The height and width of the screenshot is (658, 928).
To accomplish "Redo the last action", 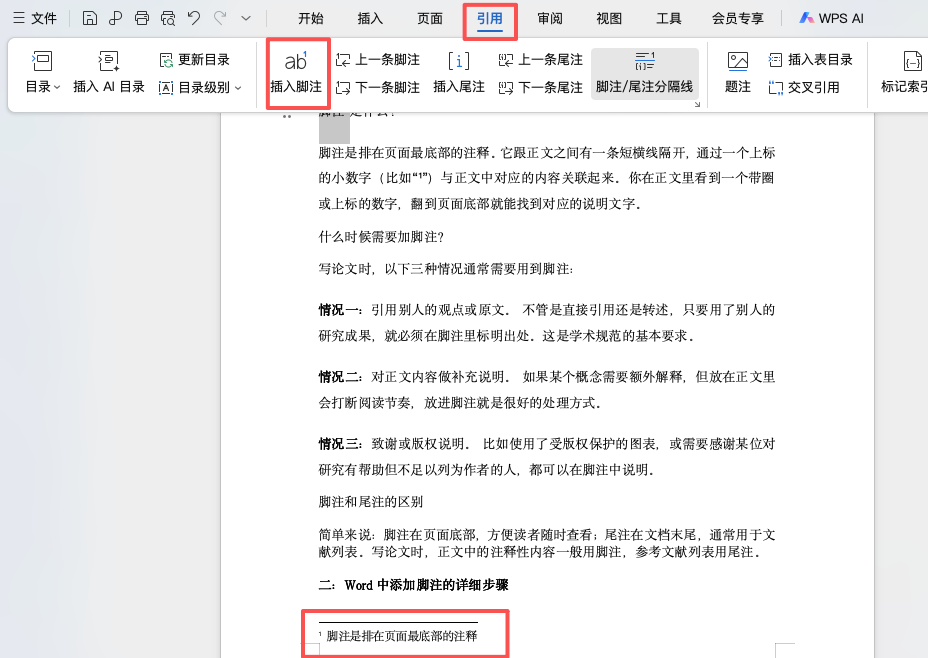I will tap(220, 18).
